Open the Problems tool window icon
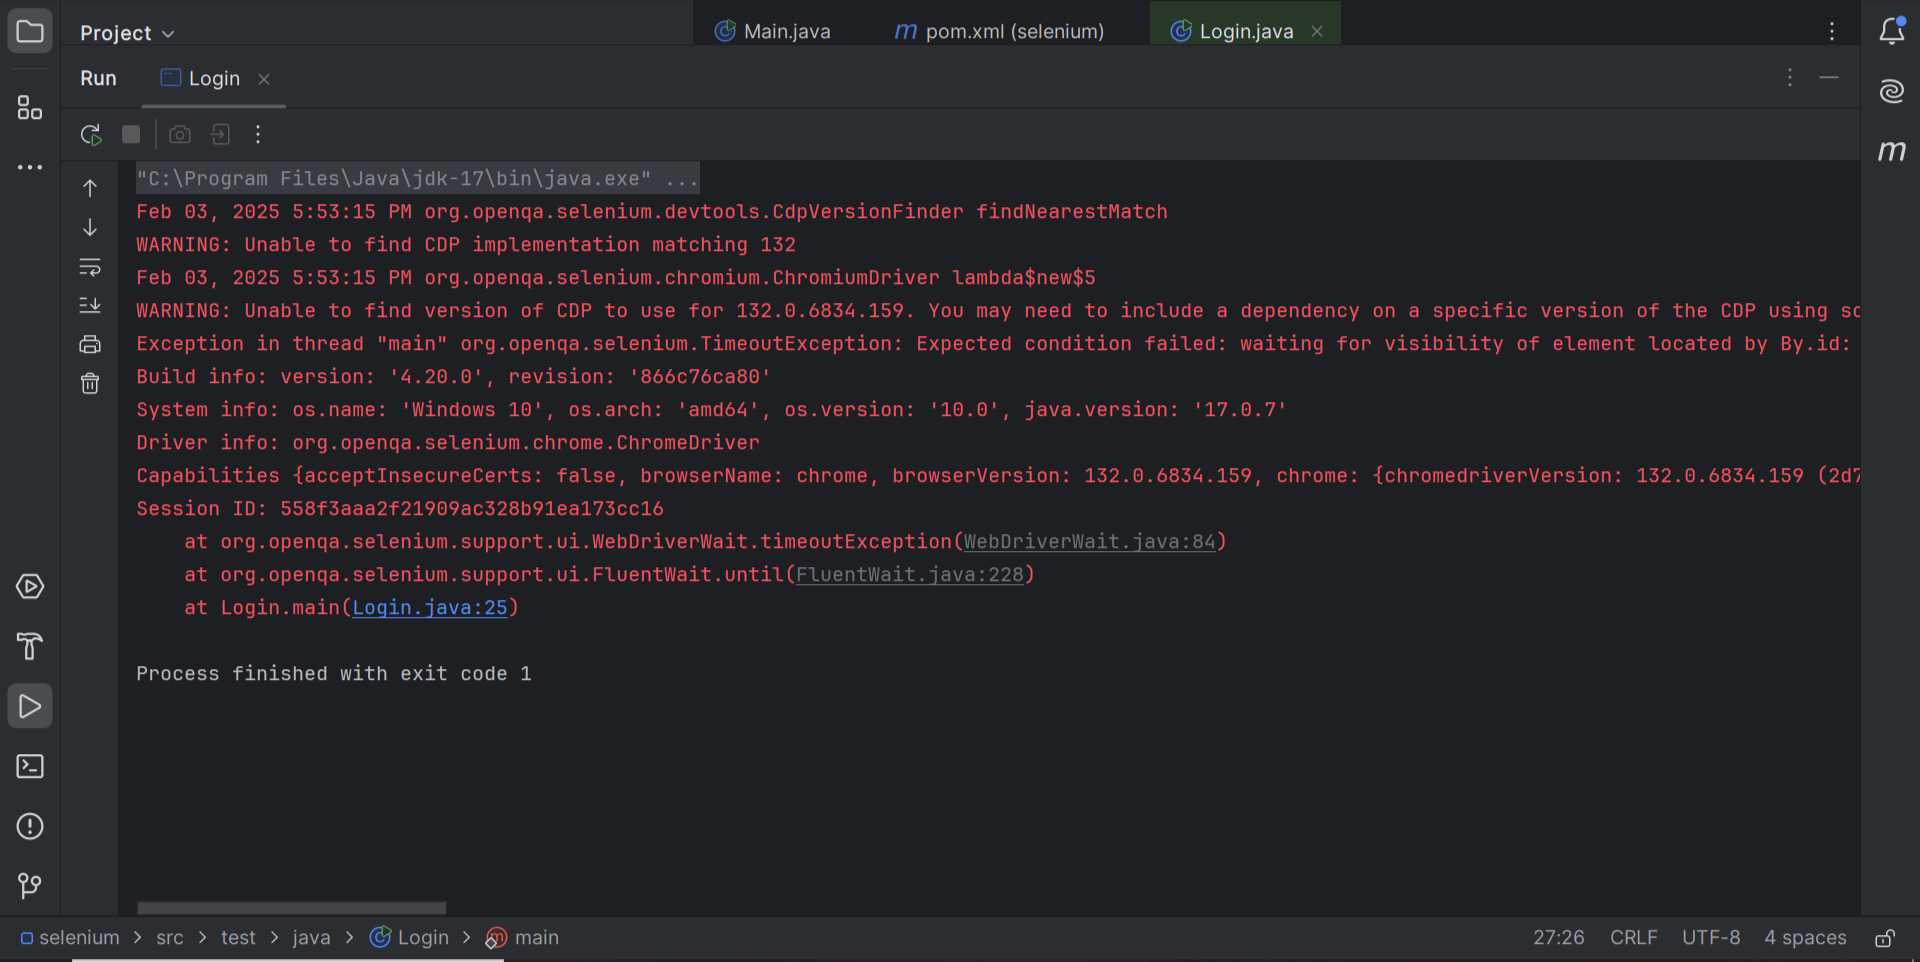Image resolution: width=1920 pixels, height=962 pixels. click(x=30, y=826)
